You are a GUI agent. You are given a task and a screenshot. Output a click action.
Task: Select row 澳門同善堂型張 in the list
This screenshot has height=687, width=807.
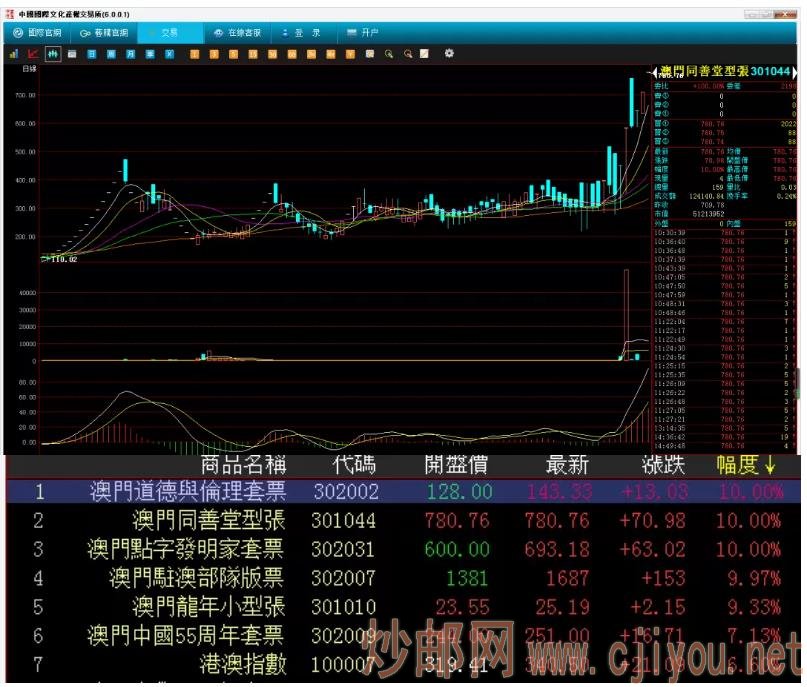403,521
